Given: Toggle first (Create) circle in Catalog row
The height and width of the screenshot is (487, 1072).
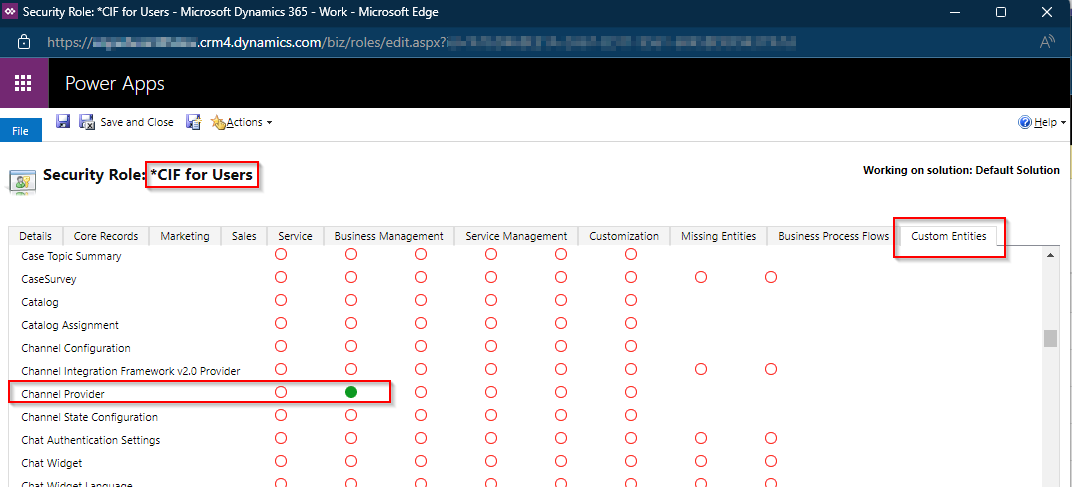Looking at the screenshot, I should pyautogui.click(x=280, y=300).
